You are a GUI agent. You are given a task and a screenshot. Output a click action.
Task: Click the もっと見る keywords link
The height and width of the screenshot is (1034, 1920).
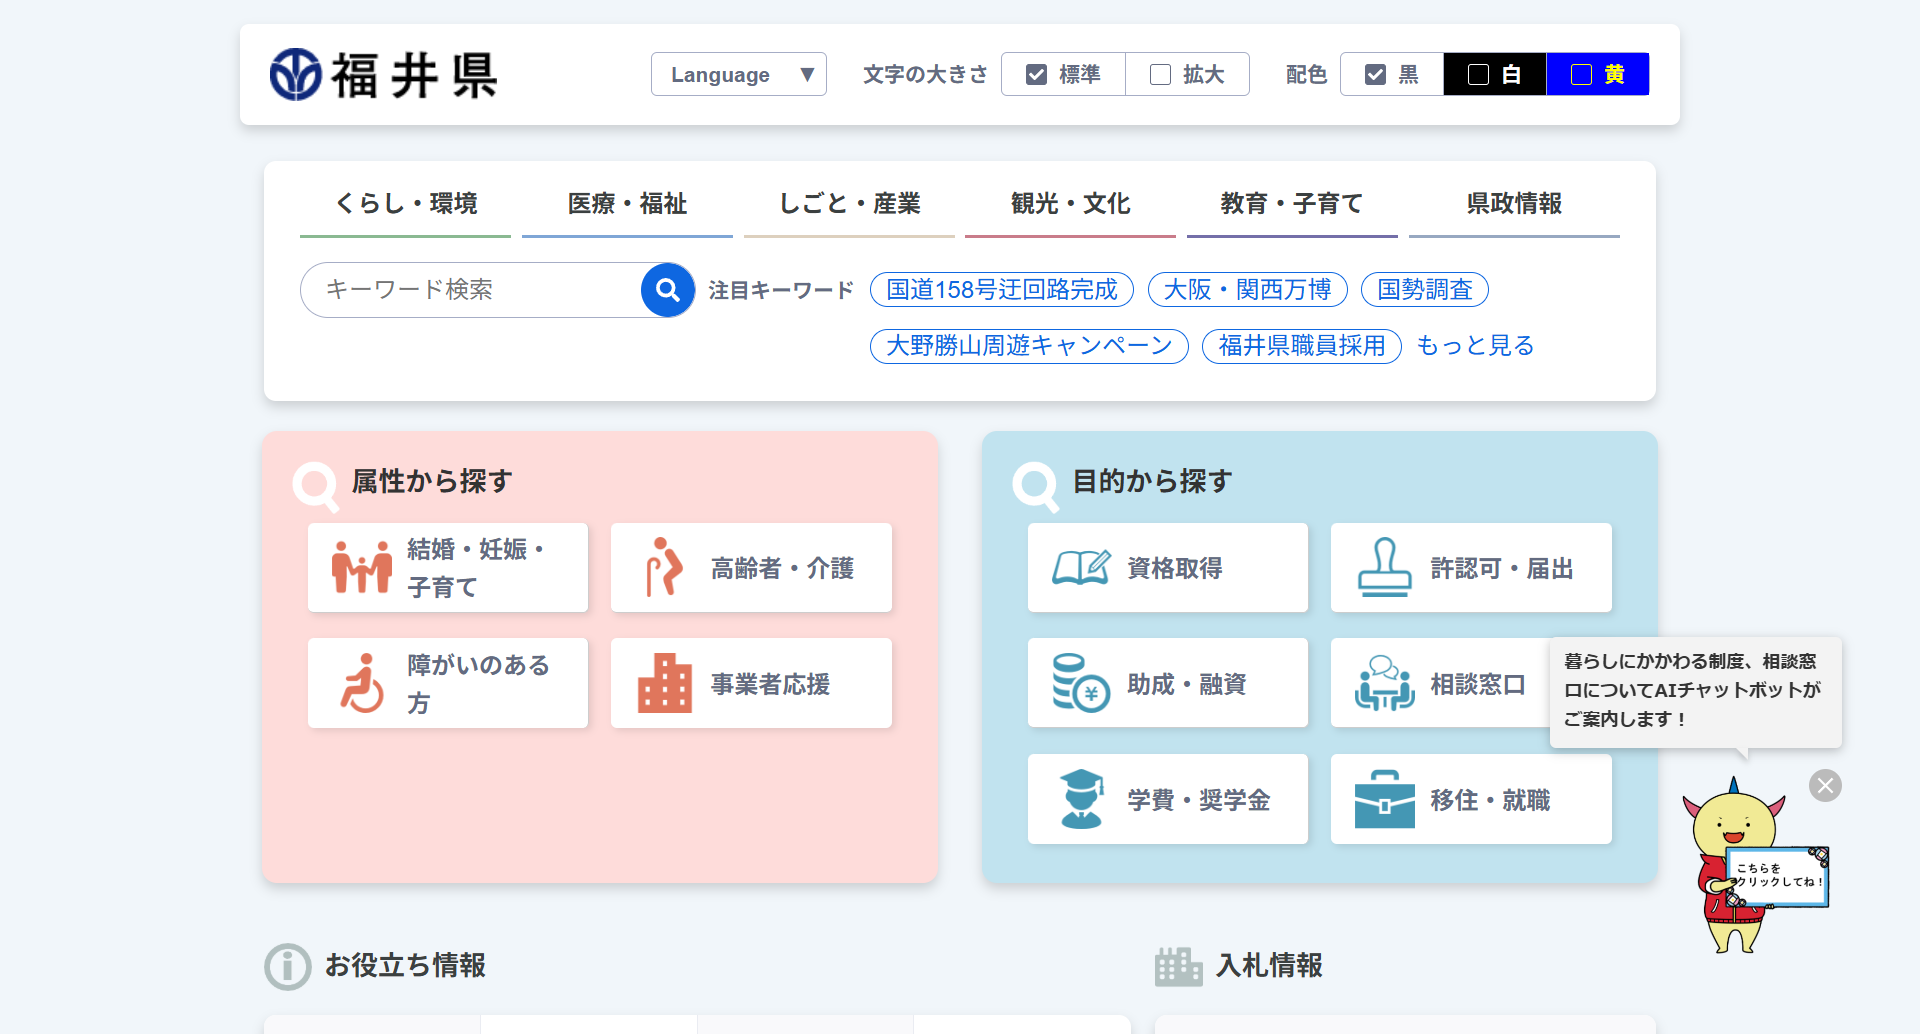pos(1475,346)
